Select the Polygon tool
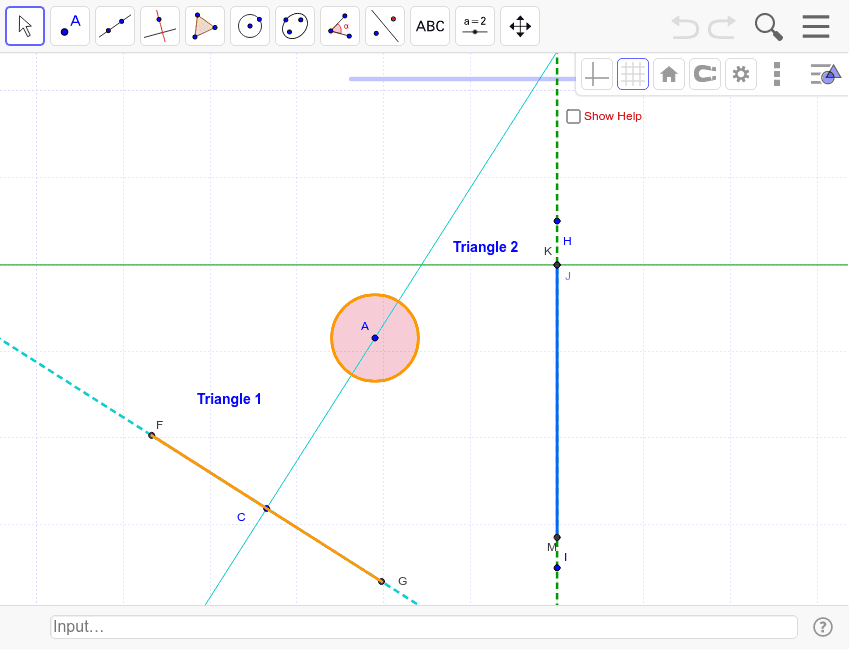 pyautogui.click(x=205, y=26)
